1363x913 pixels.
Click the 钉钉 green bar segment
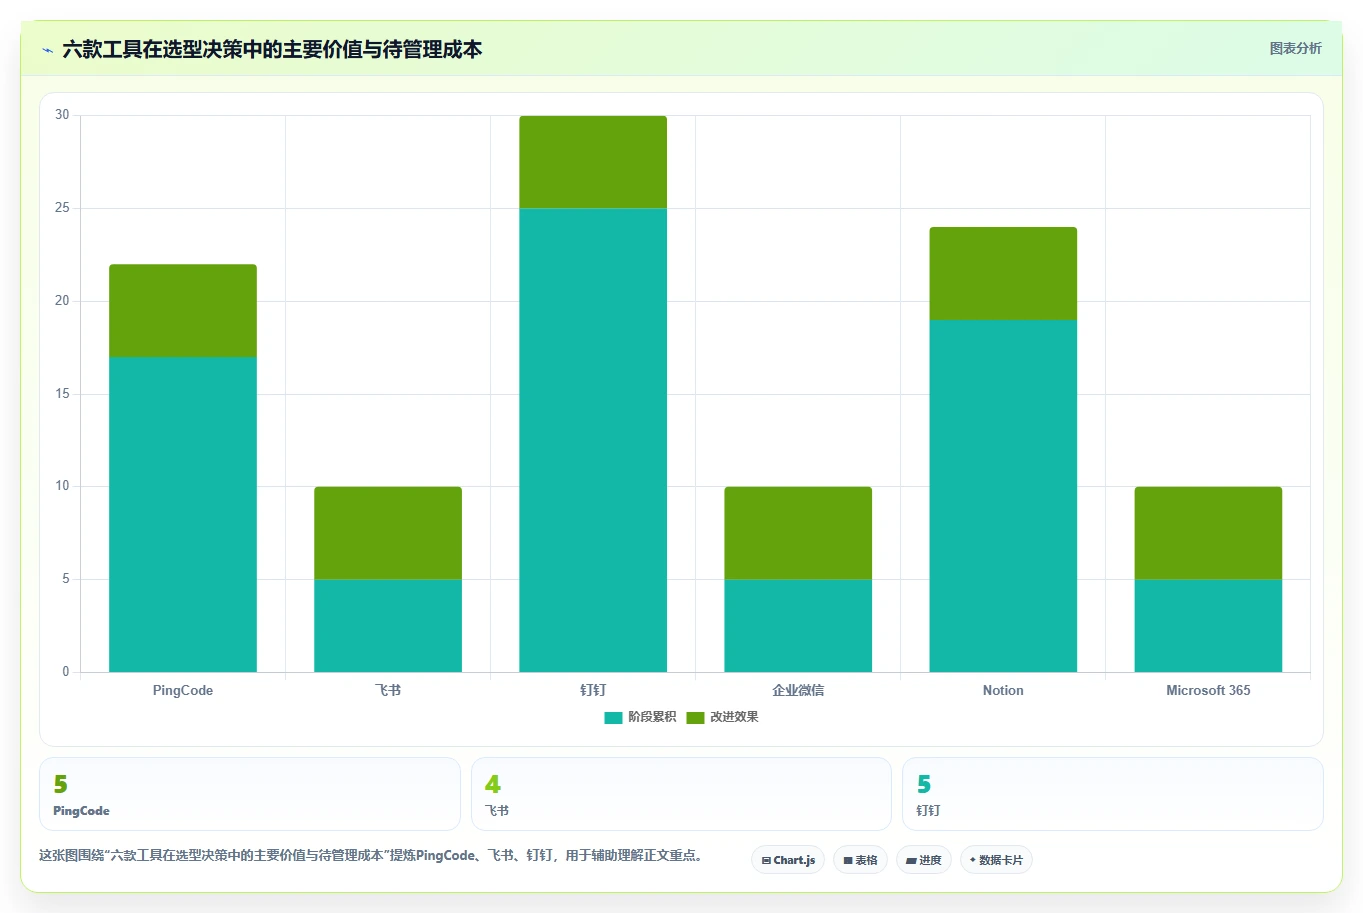point(593,162)
